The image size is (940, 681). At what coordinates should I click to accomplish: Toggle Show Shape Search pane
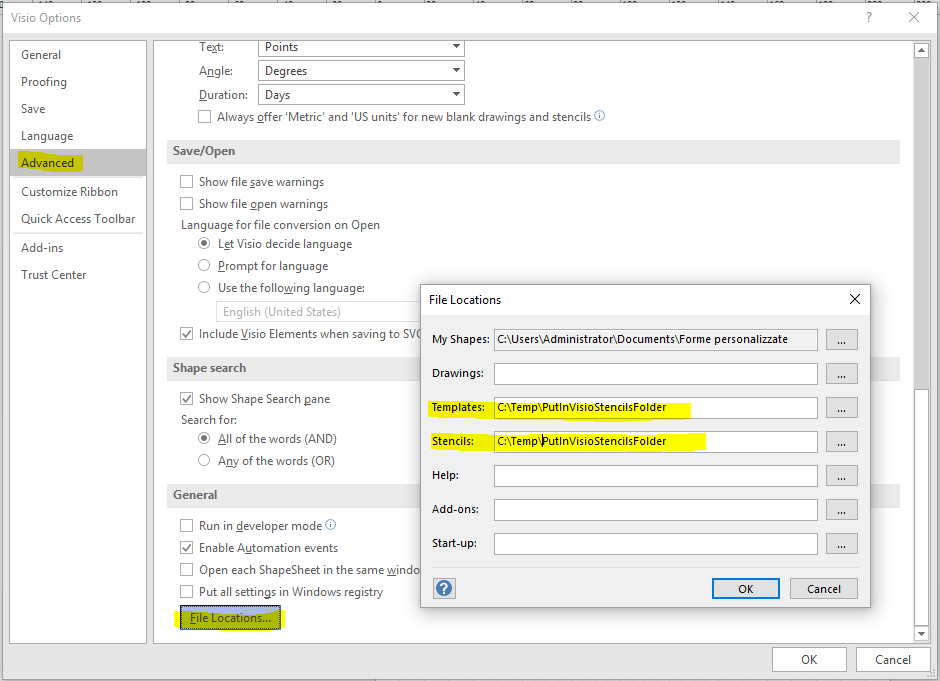point(186,399)
